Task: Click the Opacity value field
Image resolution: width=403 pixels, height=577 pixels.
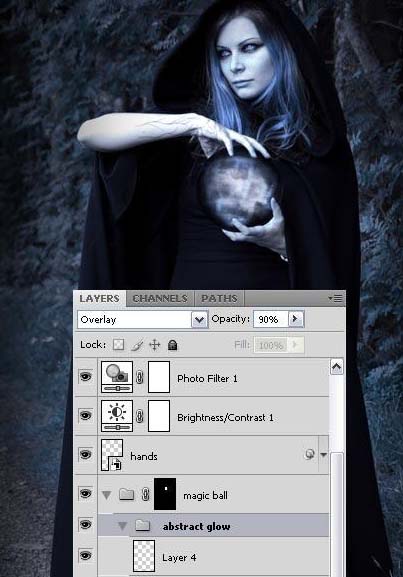Action: coord(271,319)
